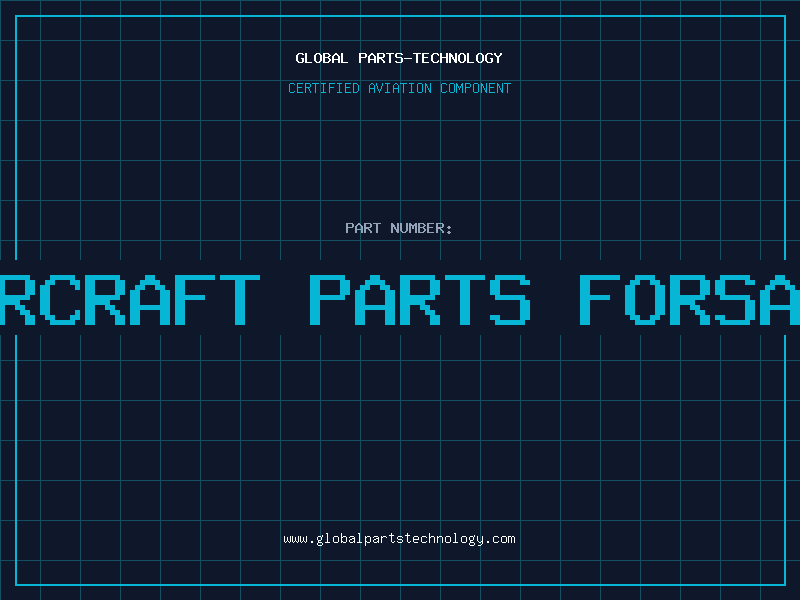Image resolution: width=800 pixels, height=600 pixels.
Task: Click the CERTIFIED AVIATION COMPONENT subtitle
Action: (399, 88)
